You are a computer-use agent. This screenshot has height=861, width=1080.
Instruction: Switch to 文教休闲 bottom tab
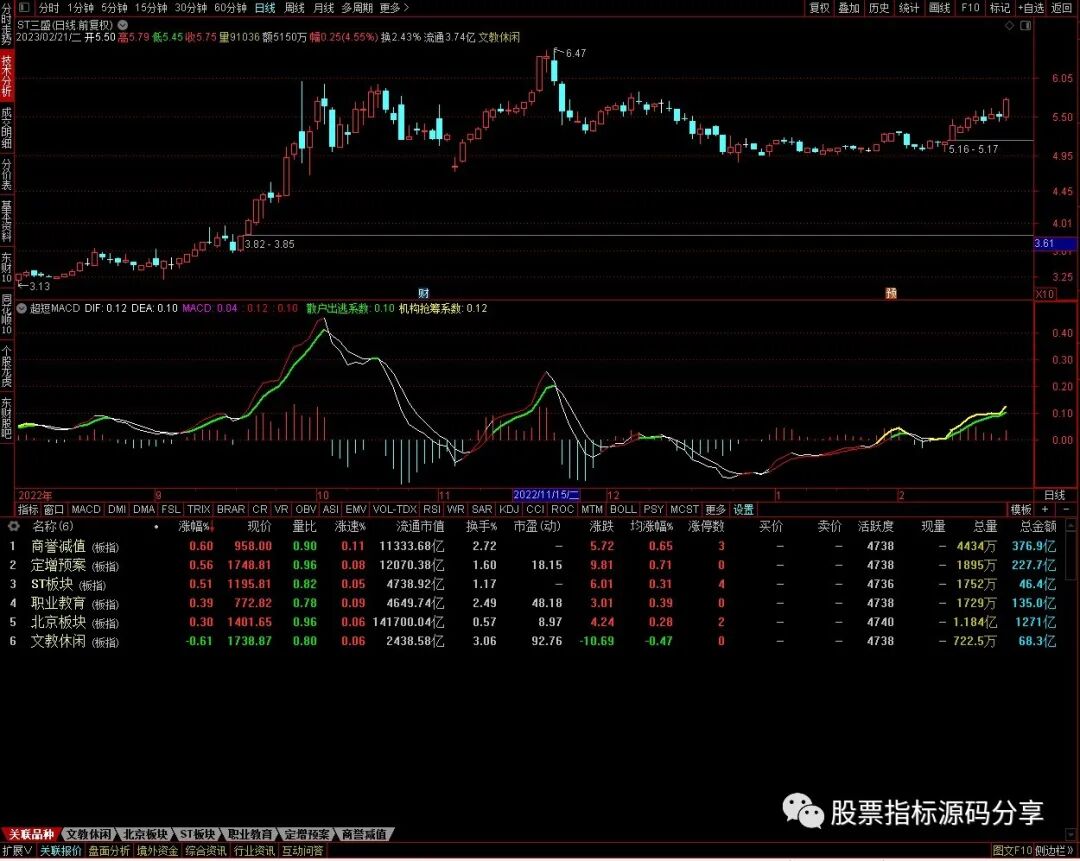(89, 834)
